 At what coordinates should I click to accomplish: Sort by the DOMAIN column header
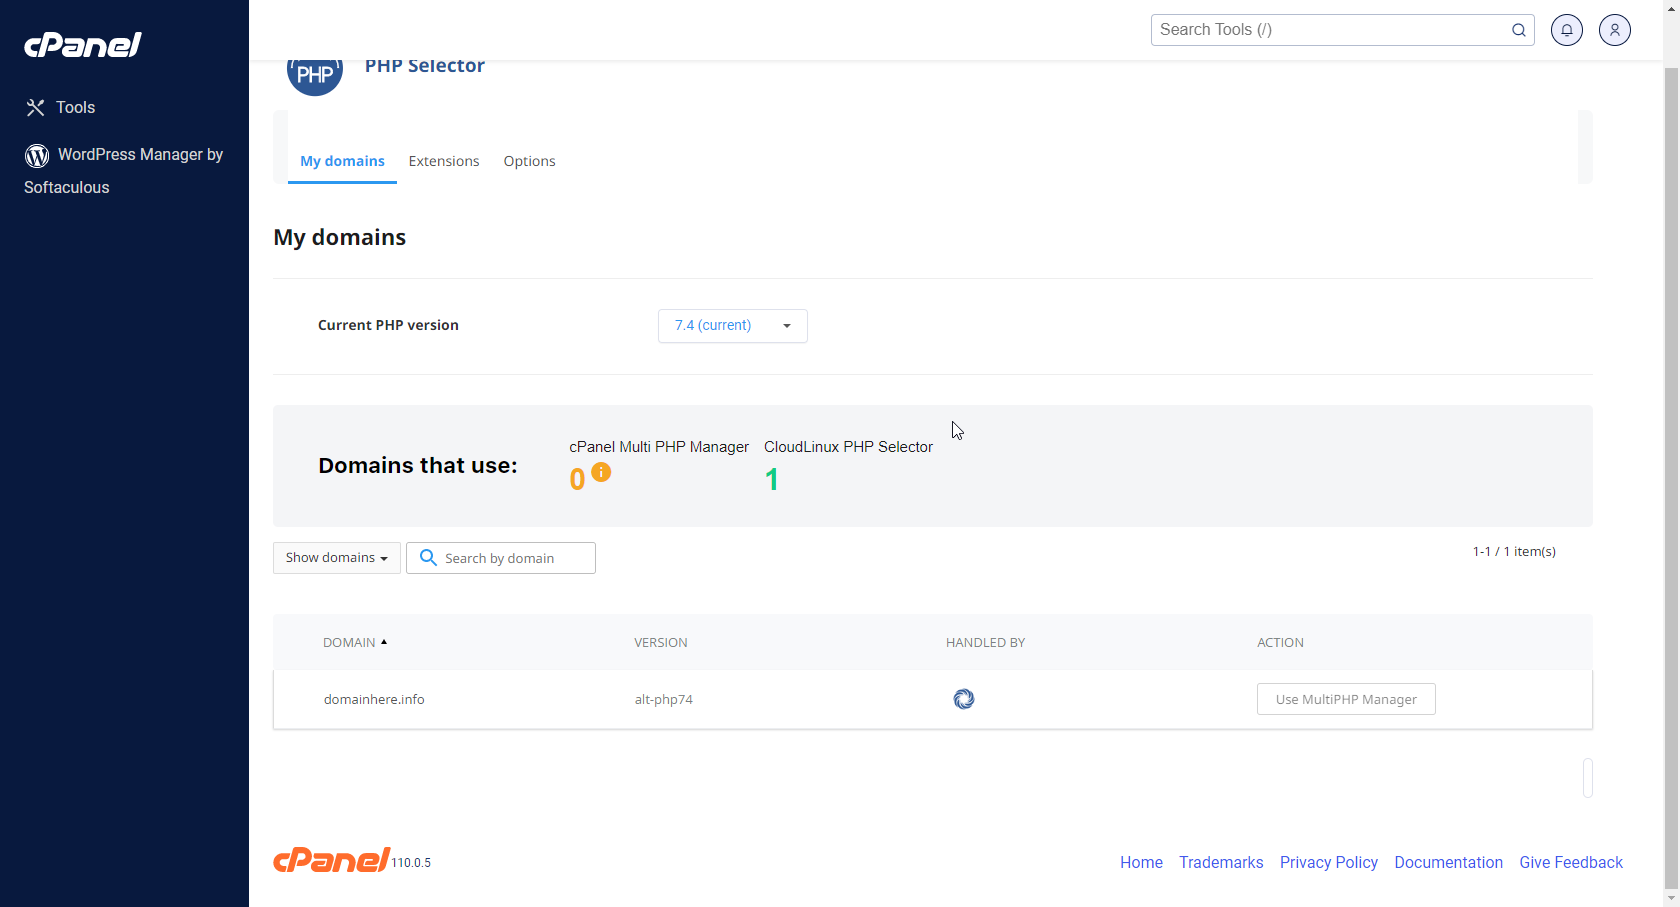point(355,642)
